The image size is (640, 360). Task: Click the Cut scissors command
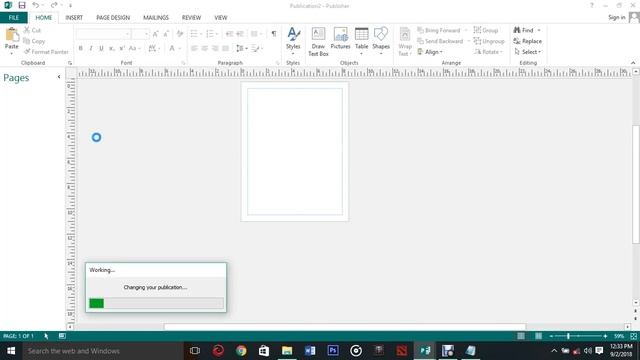click(32, 30)
